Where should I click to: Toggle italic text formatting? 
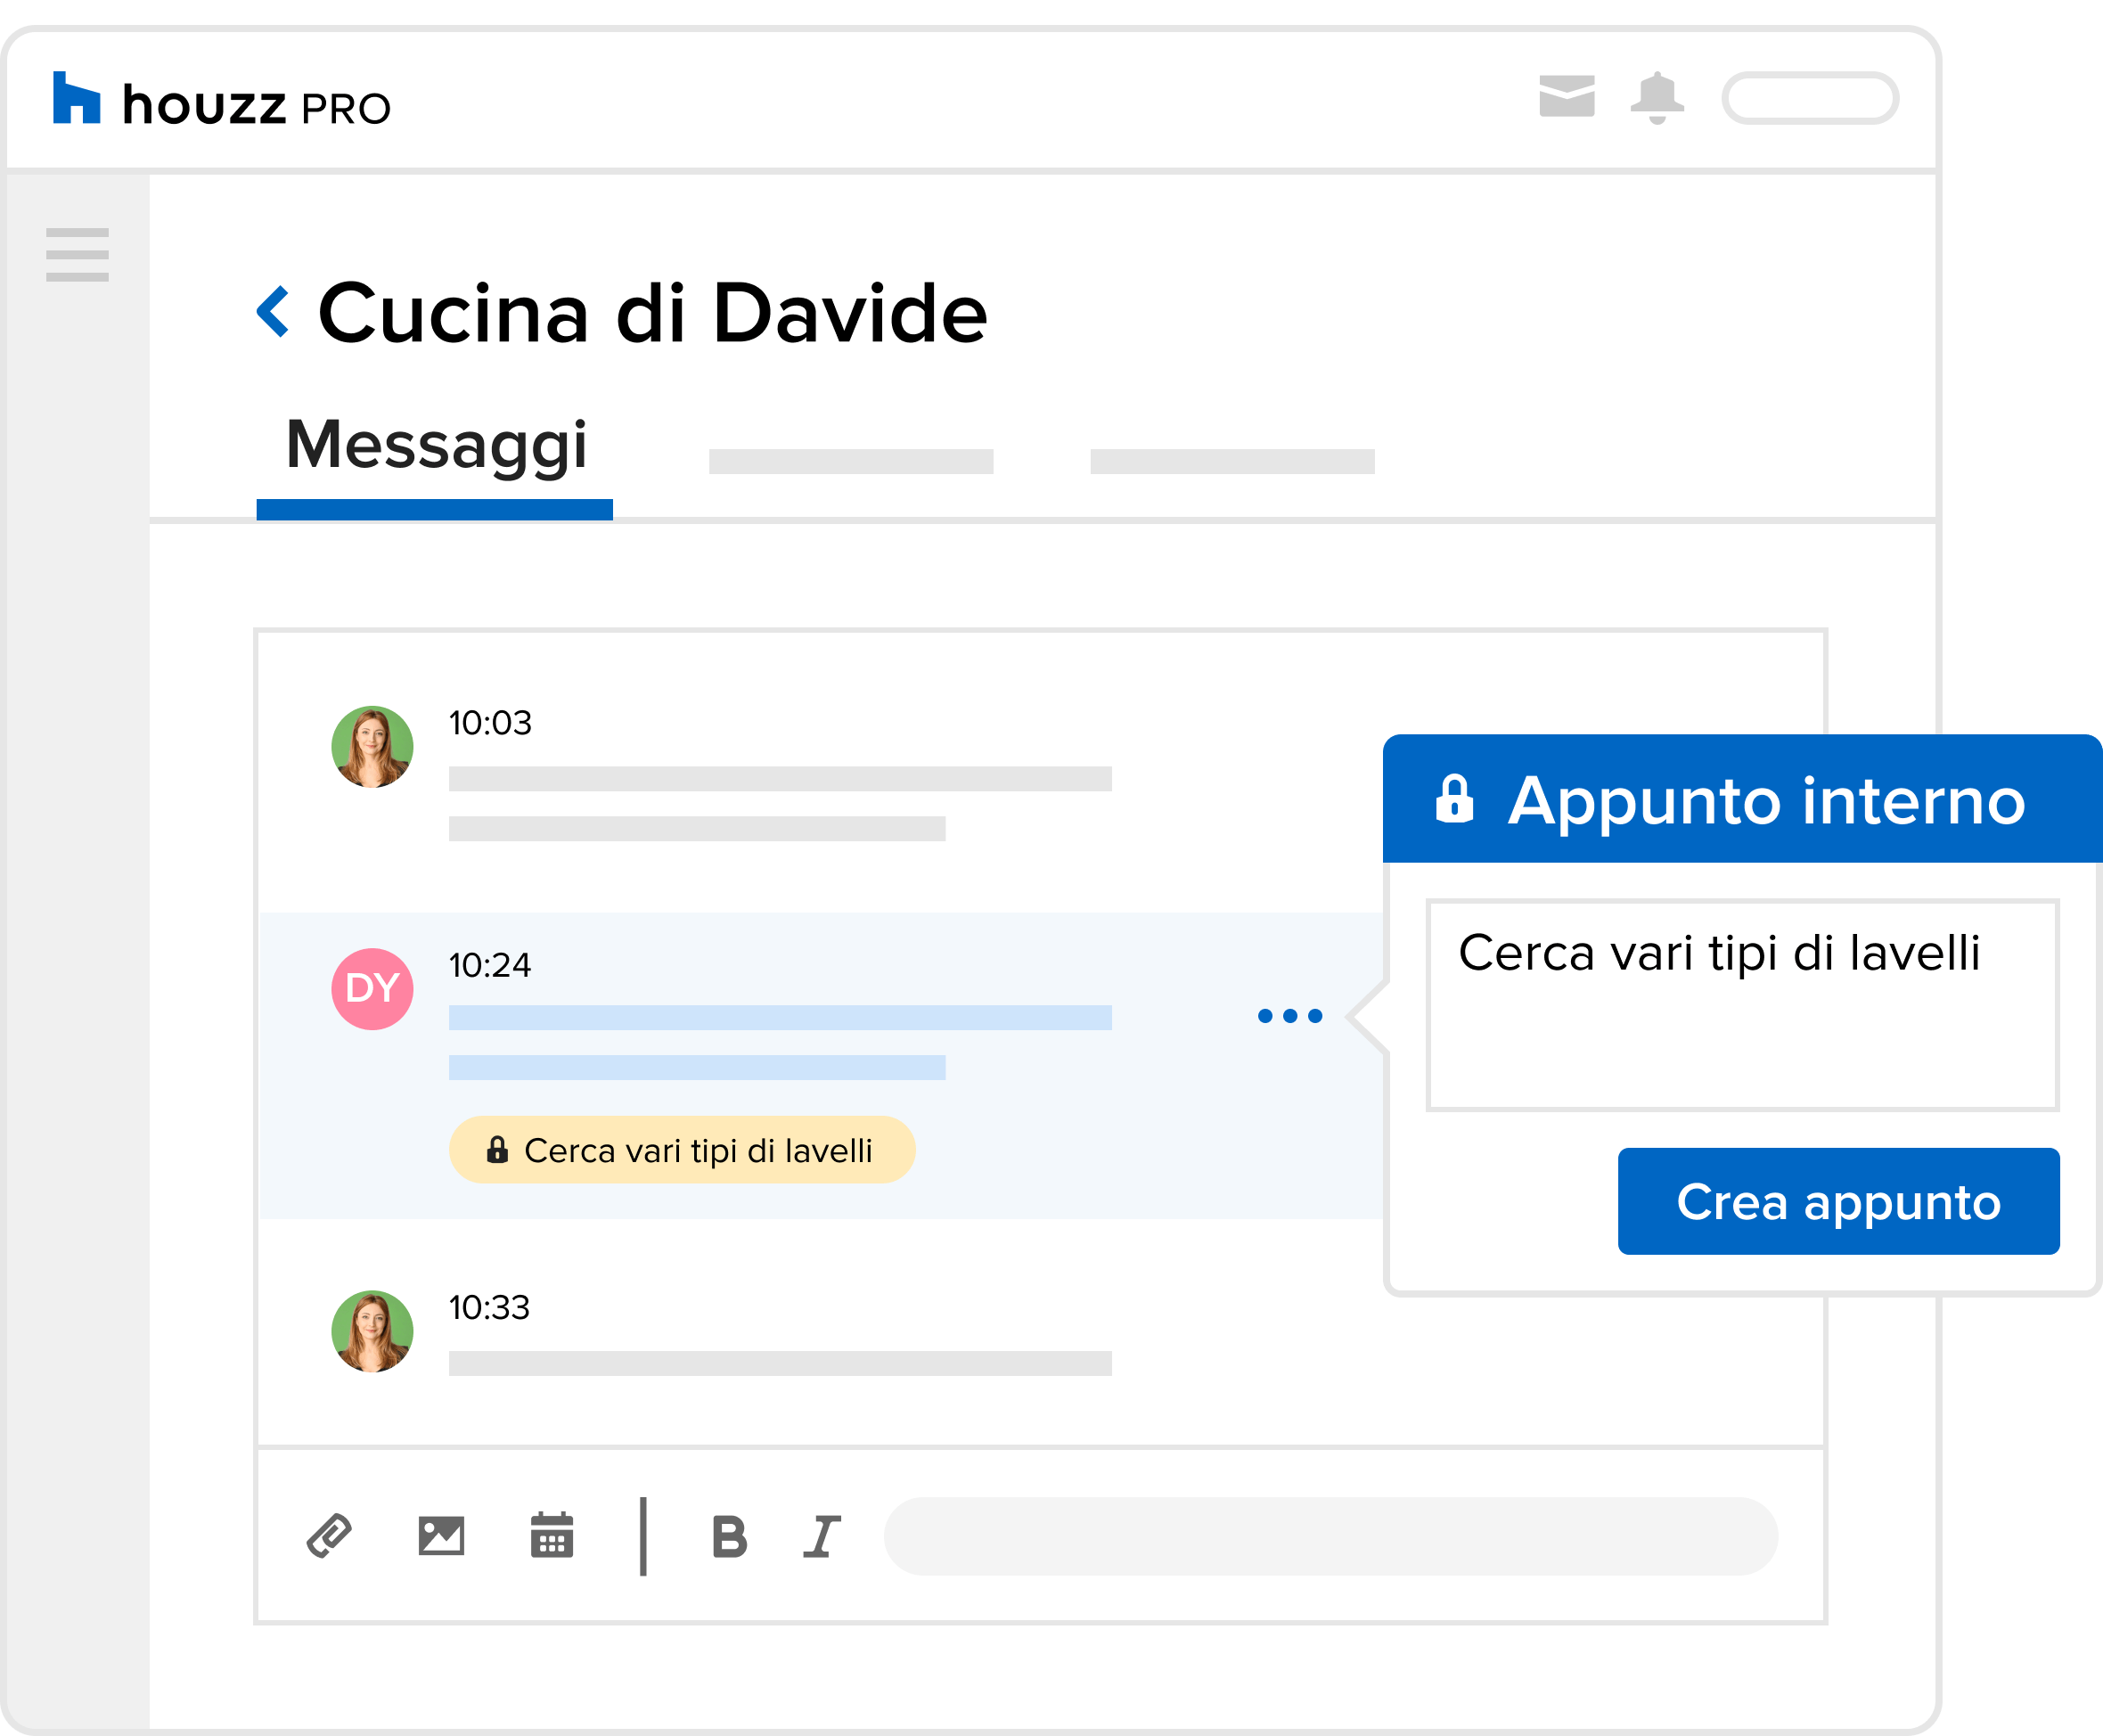tap(821, 1537)
